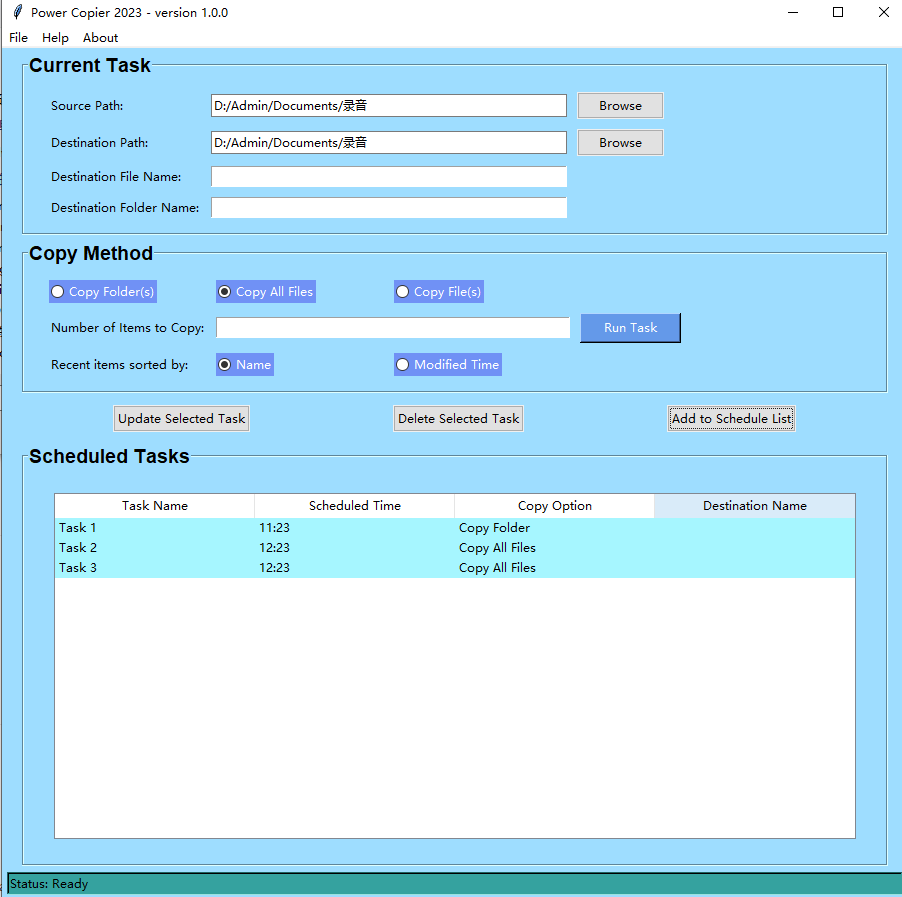
Task: Click the Run Task button
Action: [x=630, y=328]
